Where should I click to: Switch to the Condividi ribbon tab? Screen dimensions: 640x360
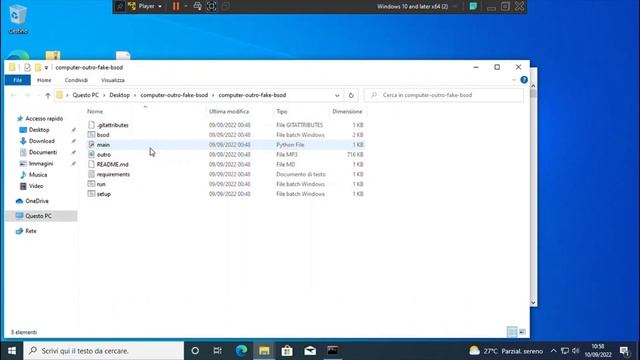pos(76,80)
